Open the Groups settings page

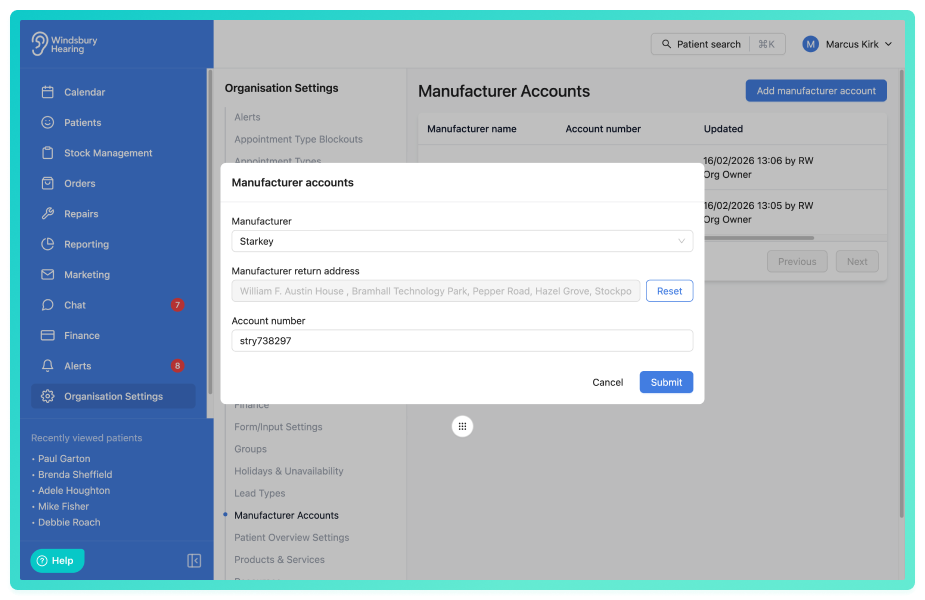(250, 449)
